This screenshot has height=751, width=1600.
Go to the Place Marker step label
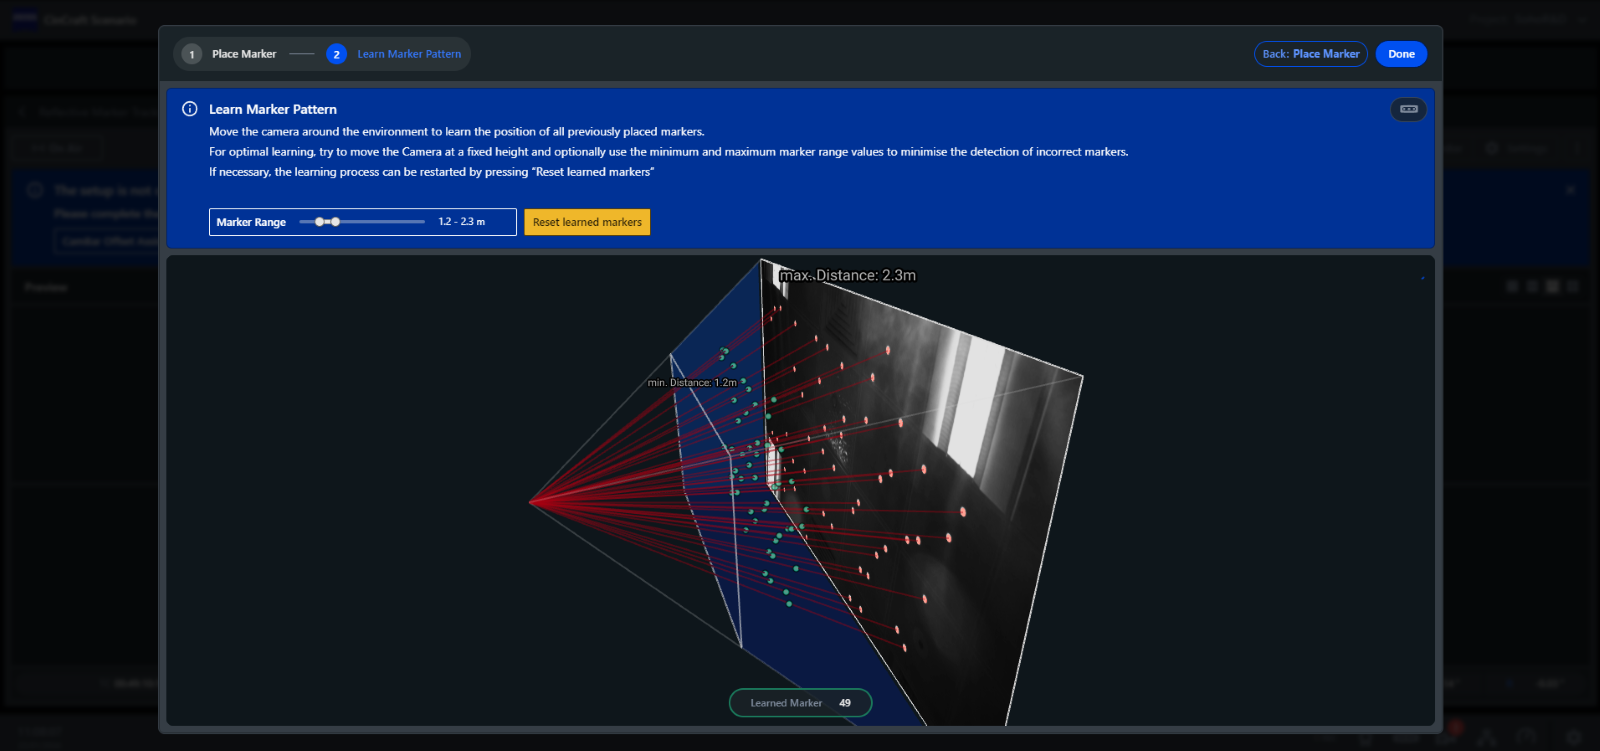(x=244, y=54)
